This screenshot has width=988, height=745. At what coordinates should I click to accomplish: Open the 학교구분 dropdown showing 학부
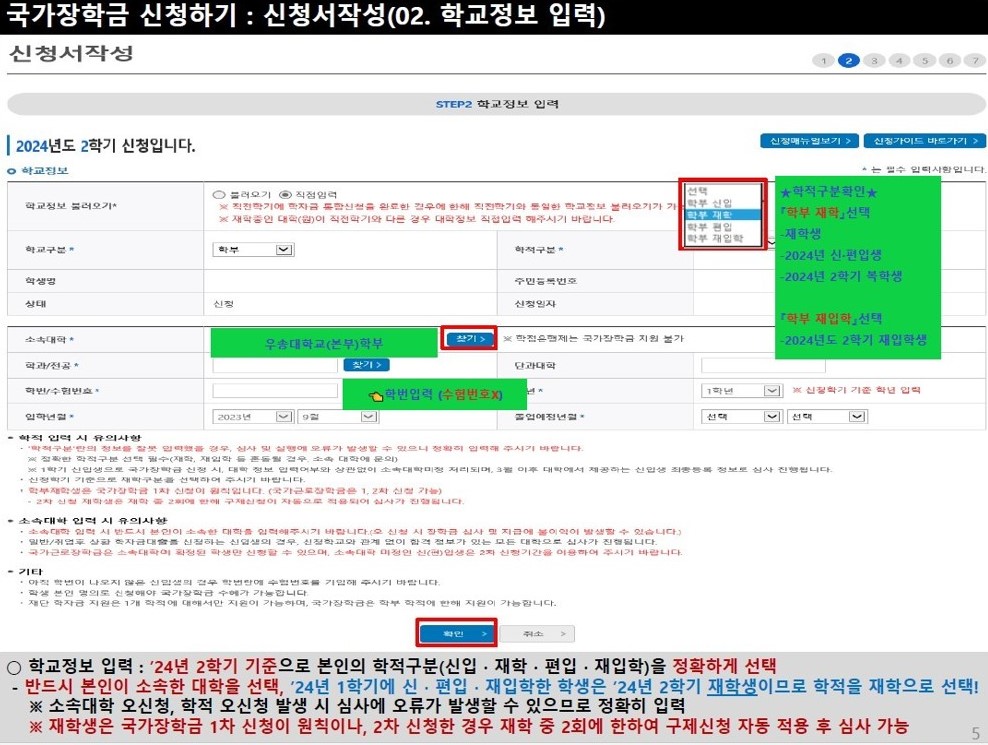click(253, 250)
